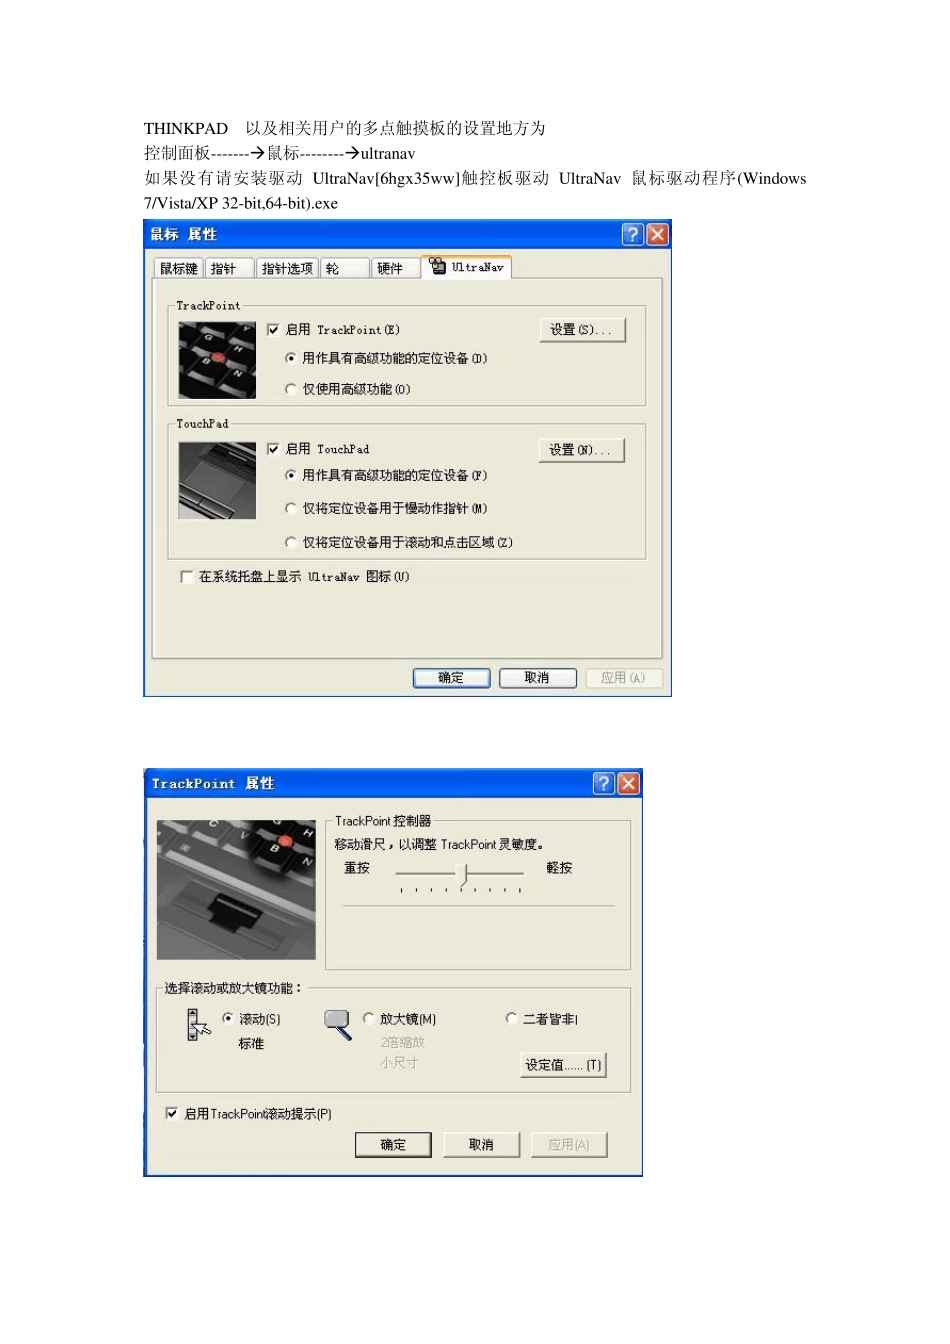950x1344 pixels.
Task: Confirm with 确定 in 鼠标 属性 dialog
Action: point(451,678)
